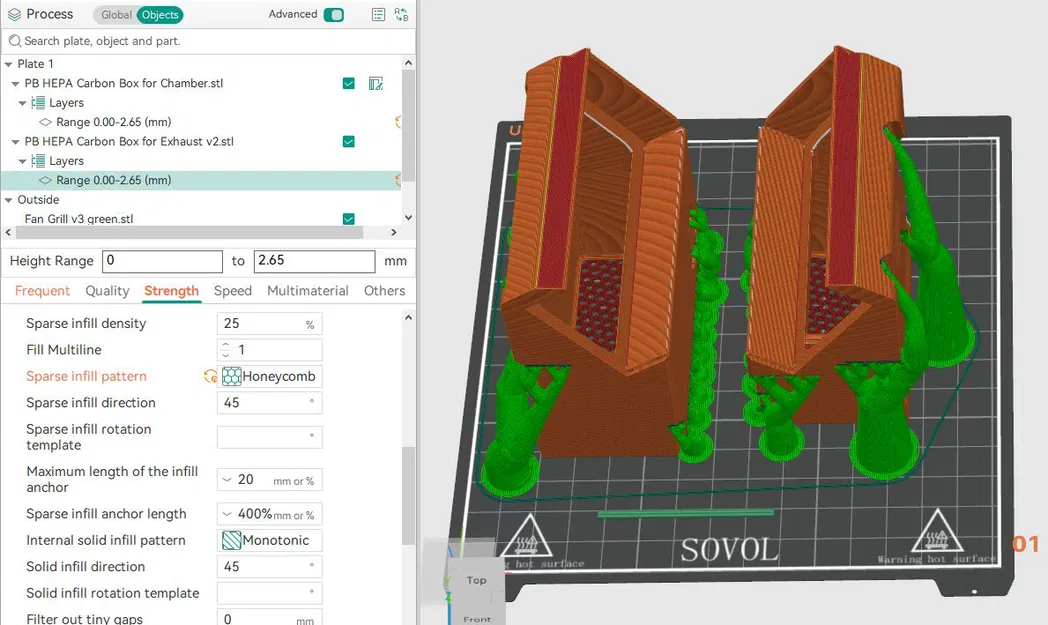Viewport: 1048px width, 625px height.
Task: Switch to Global process settings
Action: click(116, 15)
